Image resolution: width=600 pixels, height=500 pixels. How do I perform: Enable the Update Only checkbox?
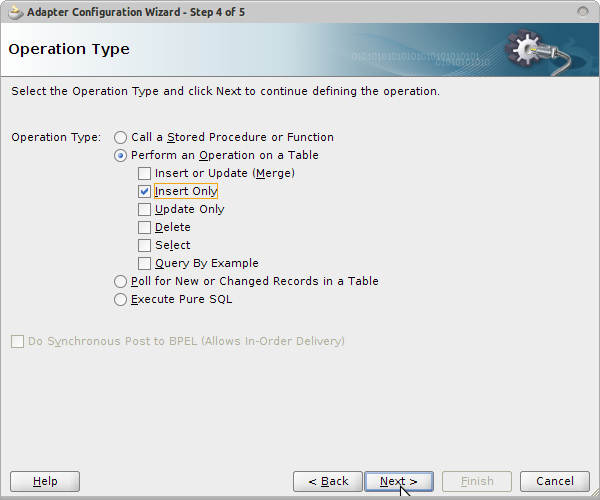tap(144, 209)
